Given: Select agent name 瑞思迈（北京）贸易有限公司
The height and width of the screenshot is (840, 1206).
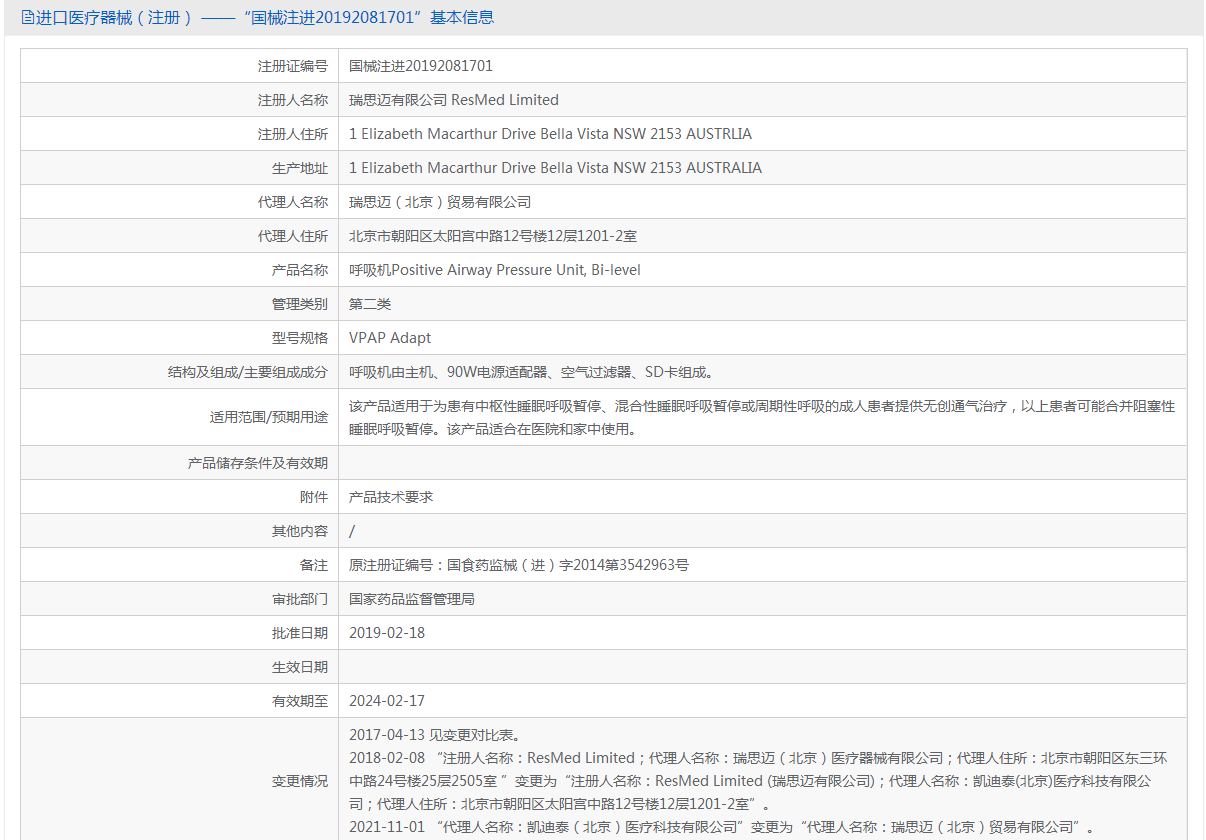Looking at the screenshot, I should point(440,202).
